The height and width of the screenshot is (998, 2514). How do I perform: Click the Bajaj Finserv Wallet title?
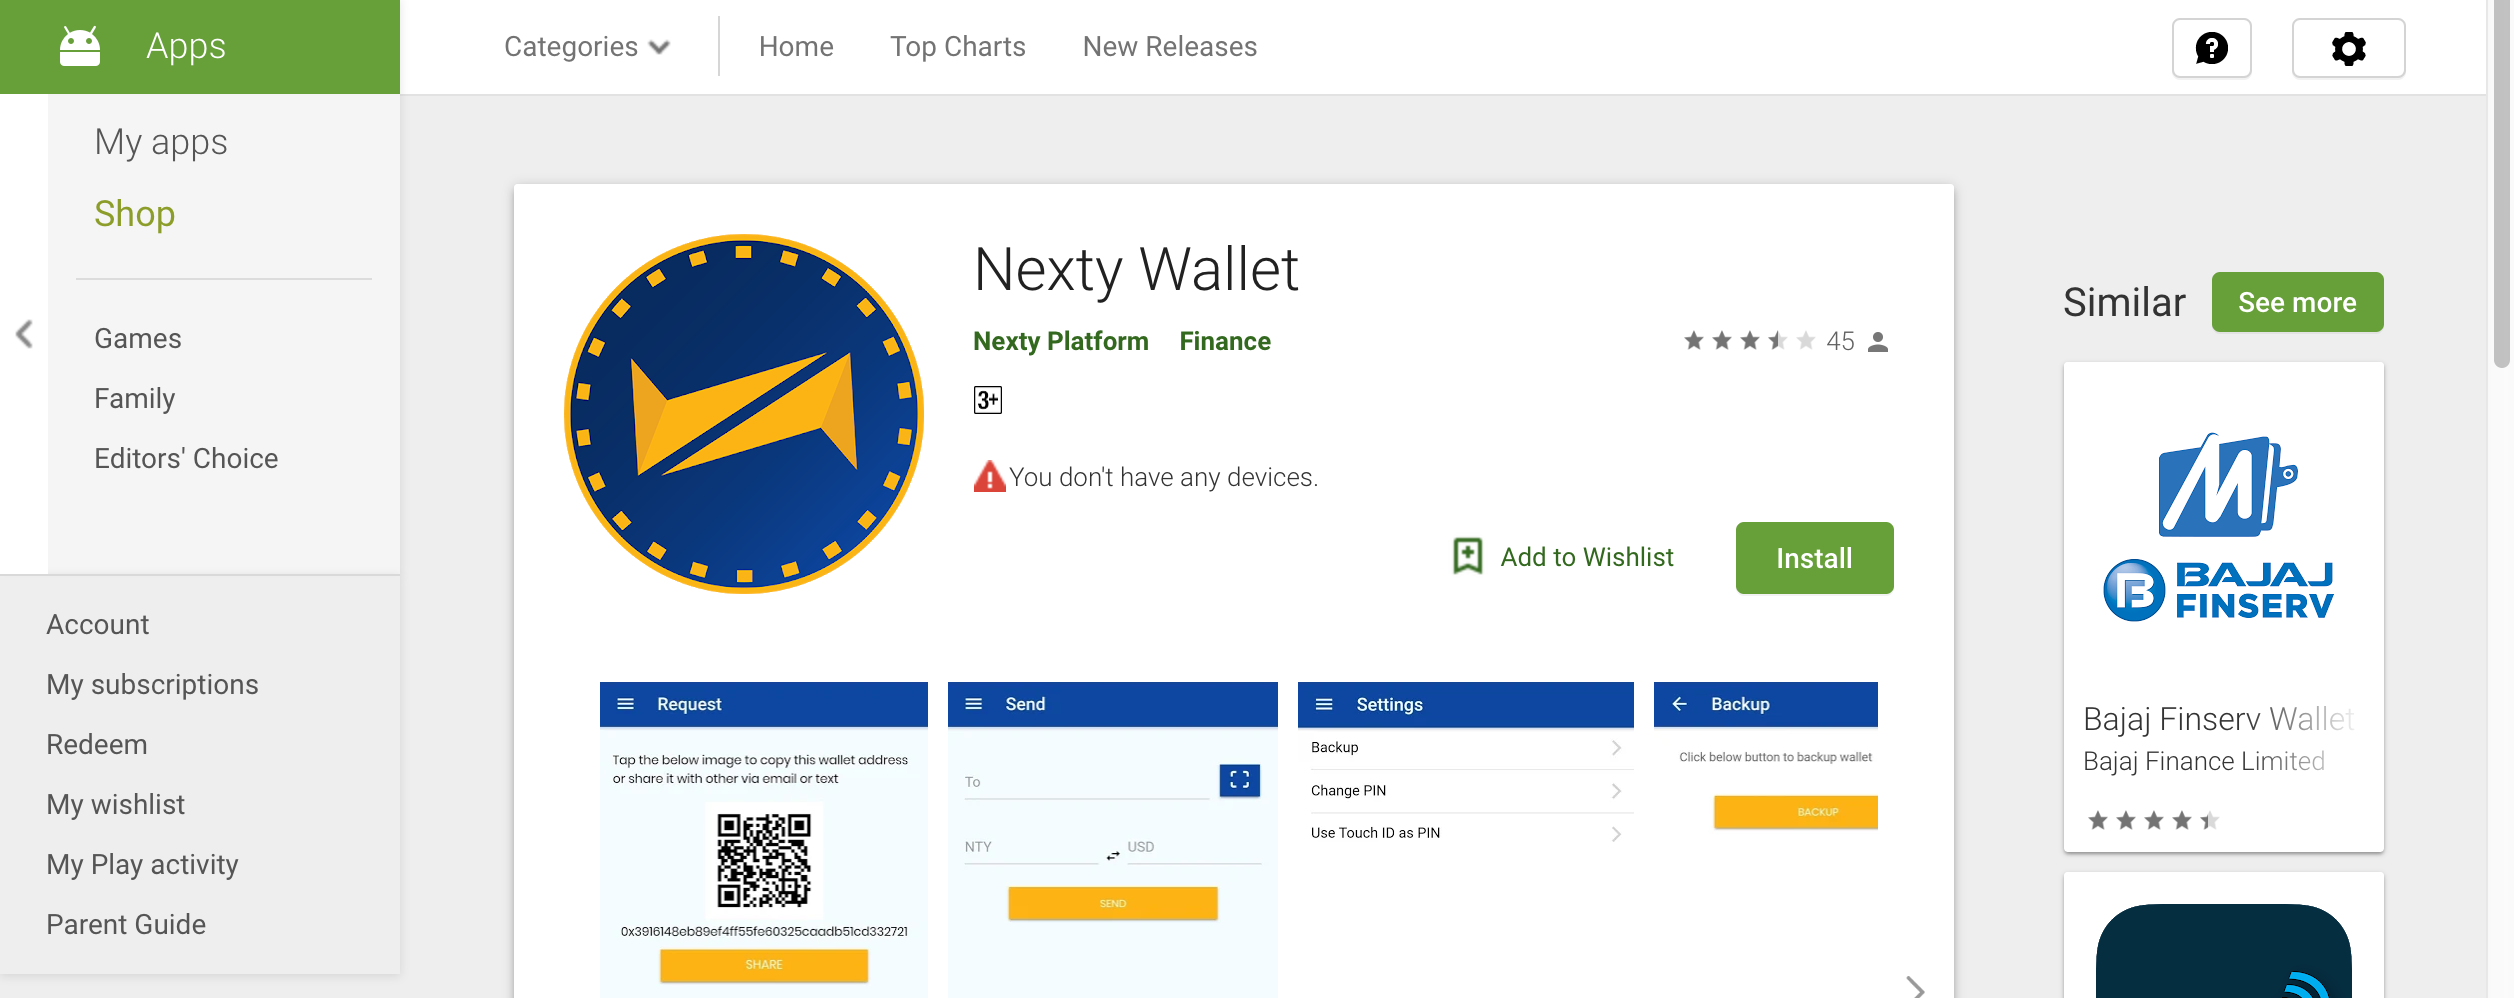pyautogui.click(x=2218, y=719)
